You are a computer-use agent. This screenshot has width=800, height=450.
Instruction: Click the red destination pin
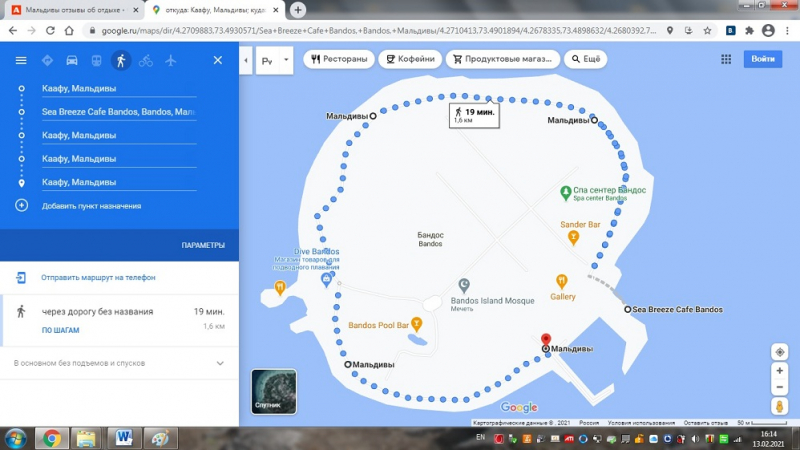coord(546,341)
